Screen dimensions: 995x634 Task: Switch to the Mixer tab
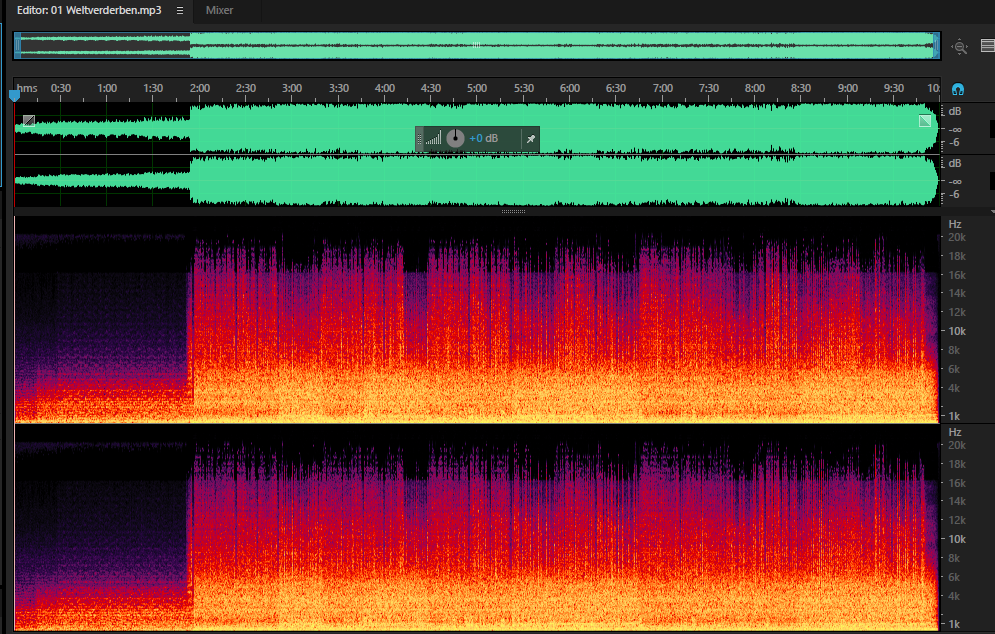[219, 10]
